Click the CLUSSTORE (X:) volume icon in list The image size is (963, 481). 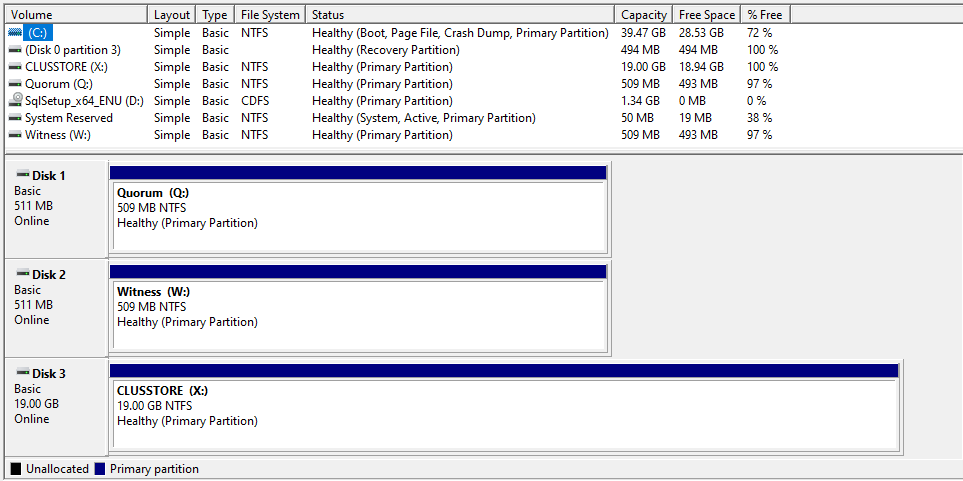15,66
